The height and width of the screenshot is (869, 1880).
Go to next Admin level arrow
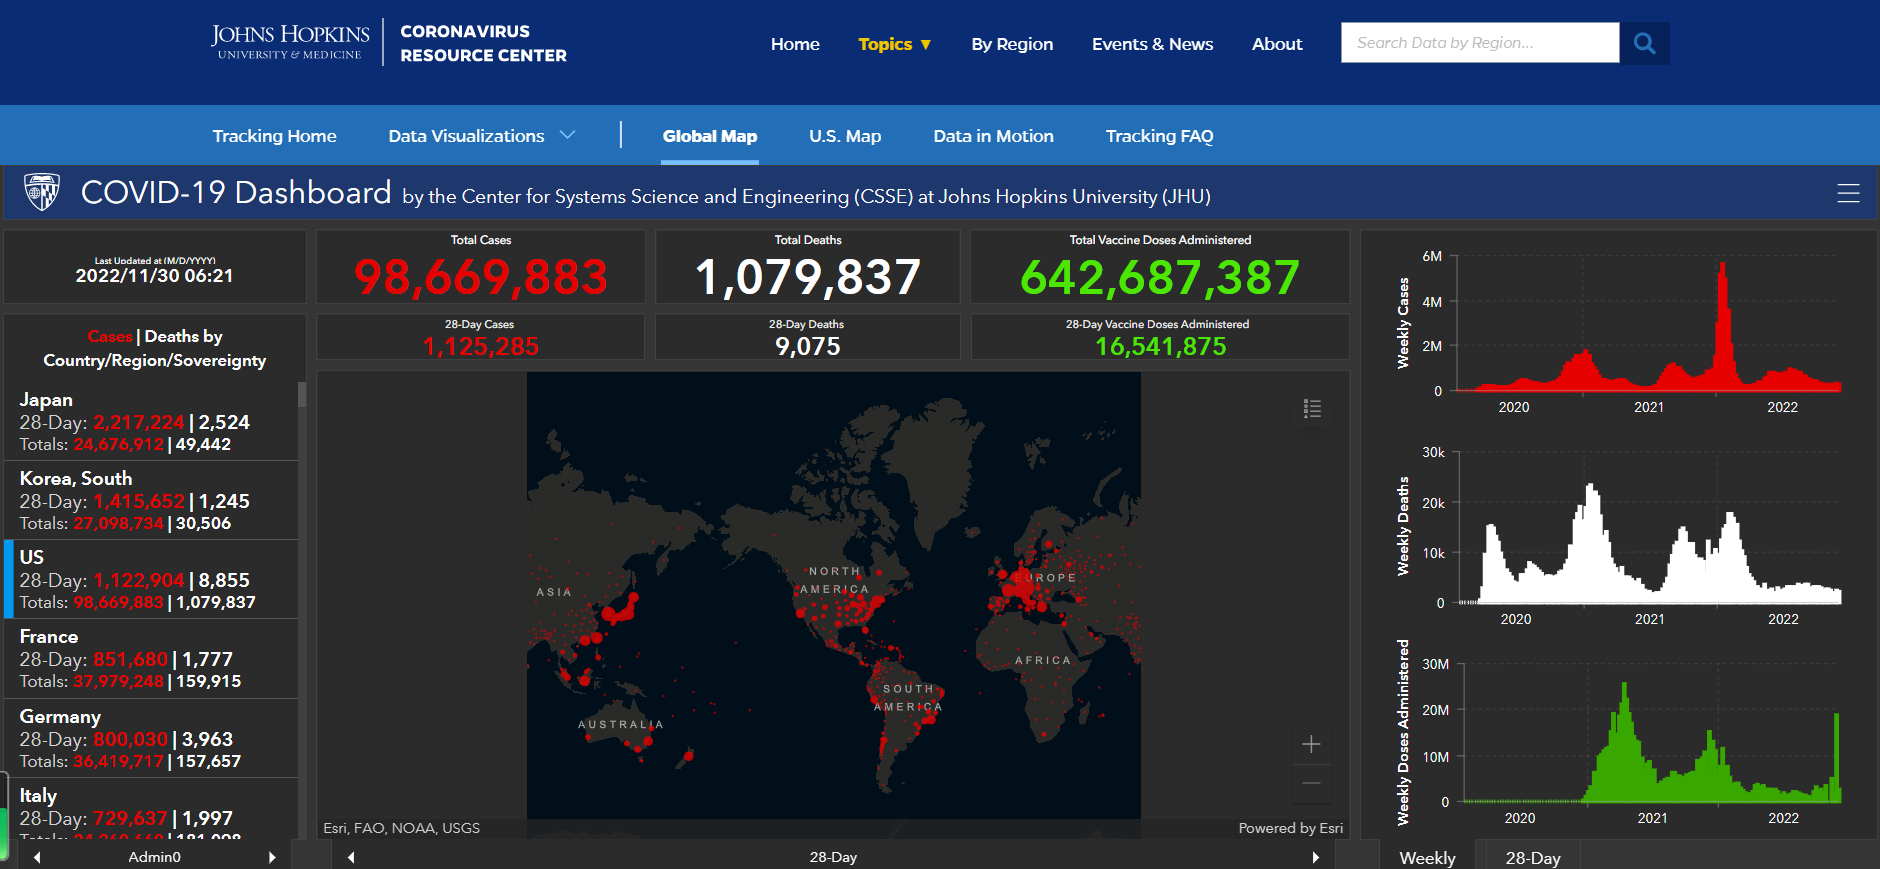click(x=272, y=857)
